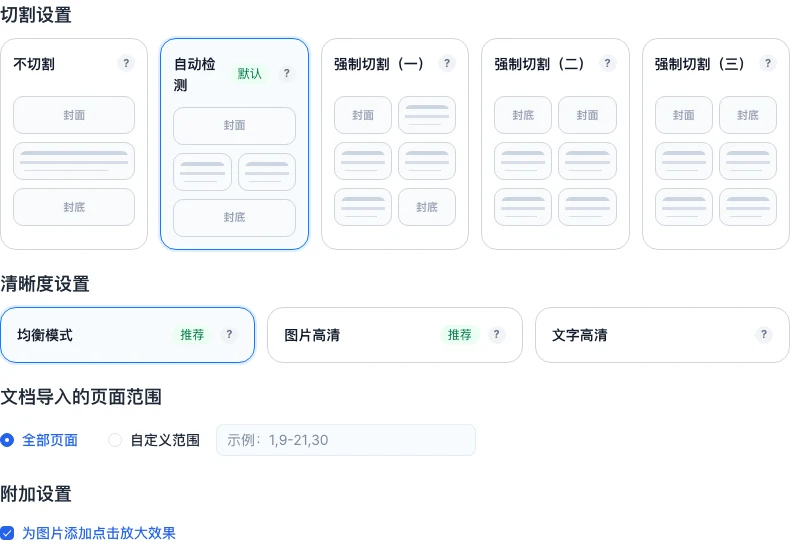Click the 默认 badge on 自动检测
This screenshot has height=549, width=790.
coord(250,74)
